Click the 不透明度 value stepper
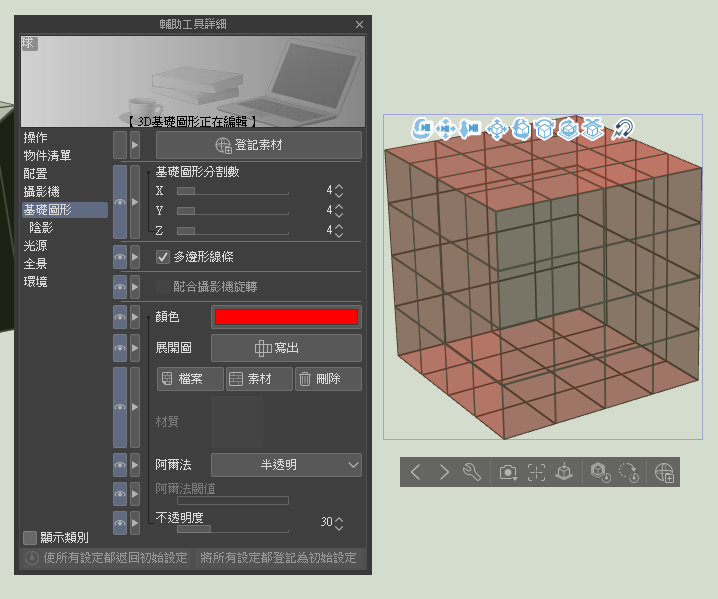718x599 pixels. [x=339, y=523]
